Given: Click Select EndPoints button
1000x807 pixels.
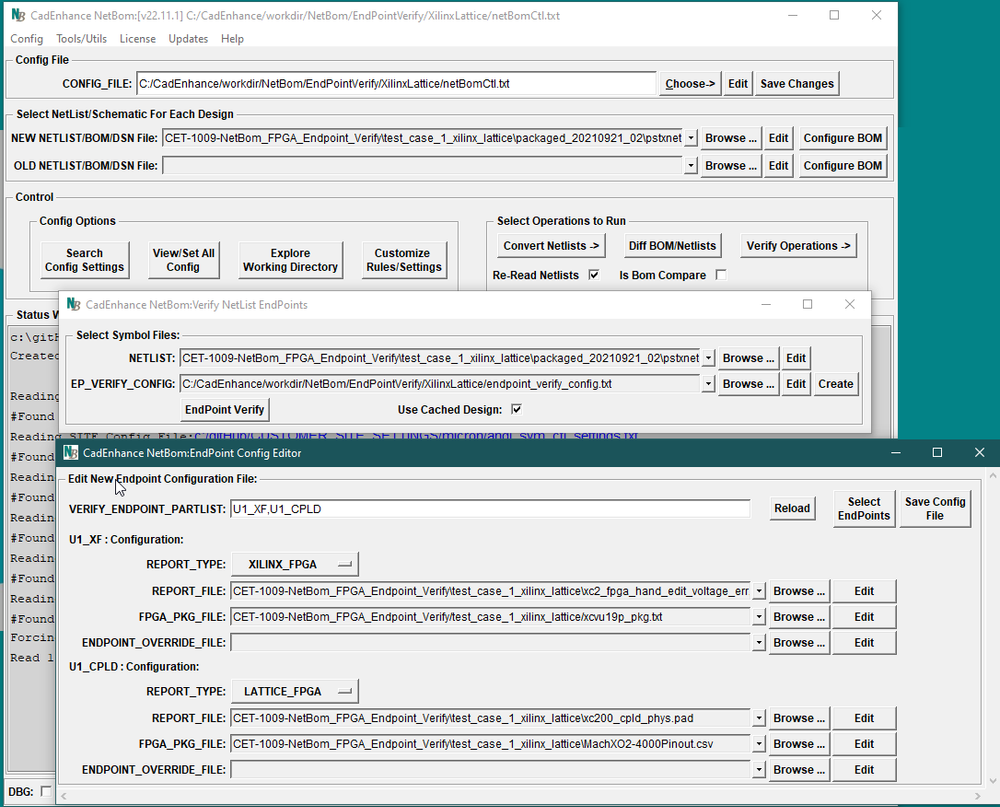Looking at the screenshot, I should coord(864,508).
